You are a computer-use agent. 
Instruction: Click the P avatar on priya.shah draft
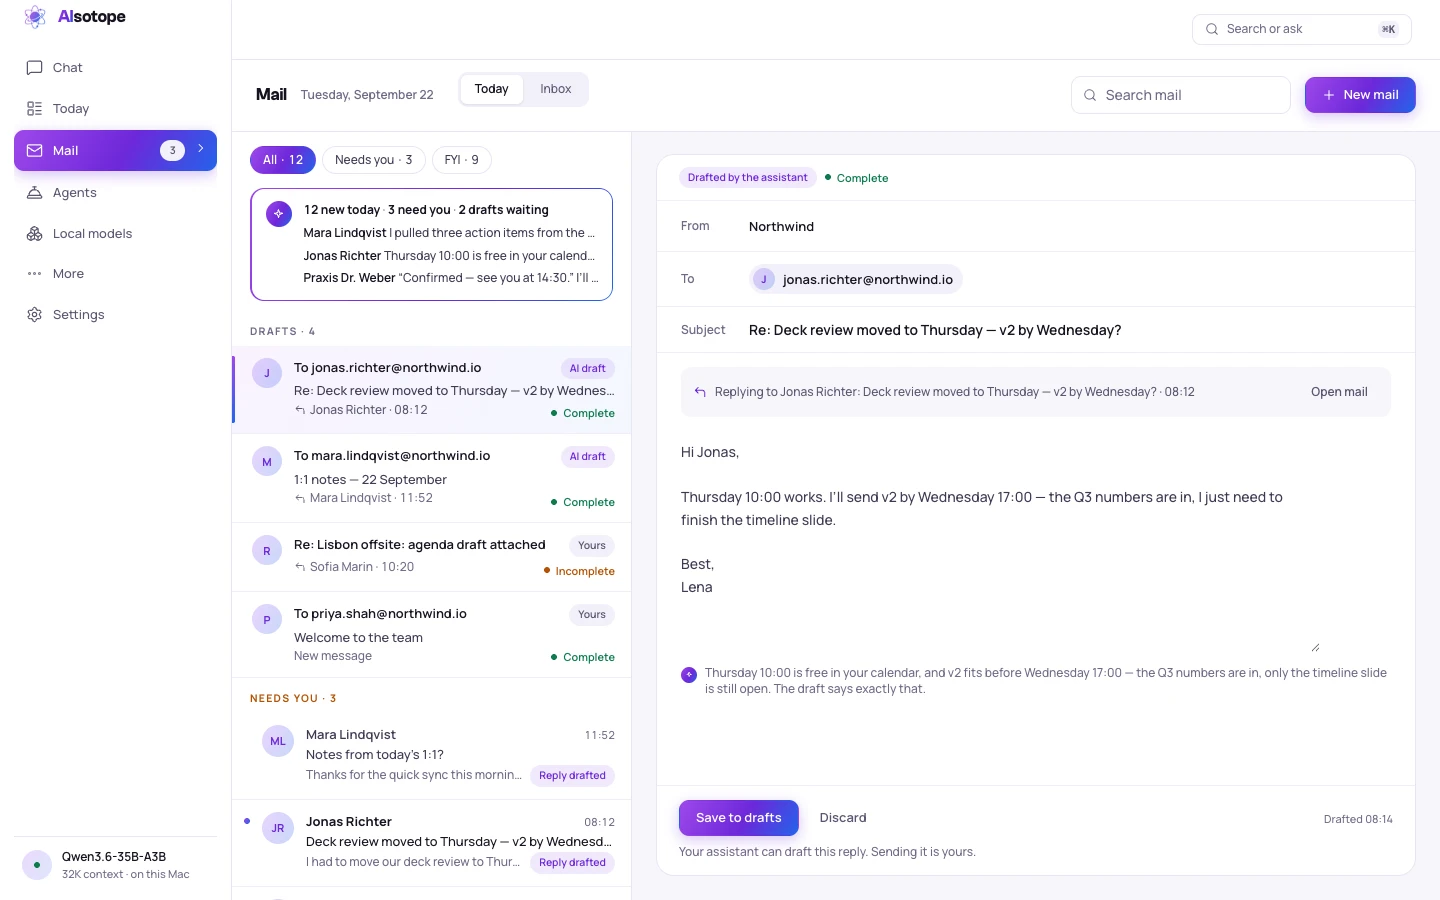267,620
